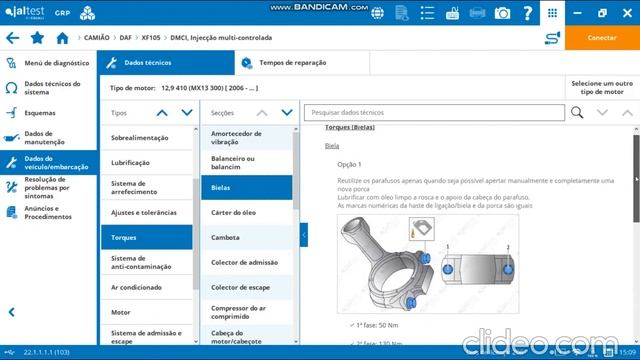This screenshot has width=640, height=360.
Task: Go back with the left arrow icon
Action: [x=13, y=38]
